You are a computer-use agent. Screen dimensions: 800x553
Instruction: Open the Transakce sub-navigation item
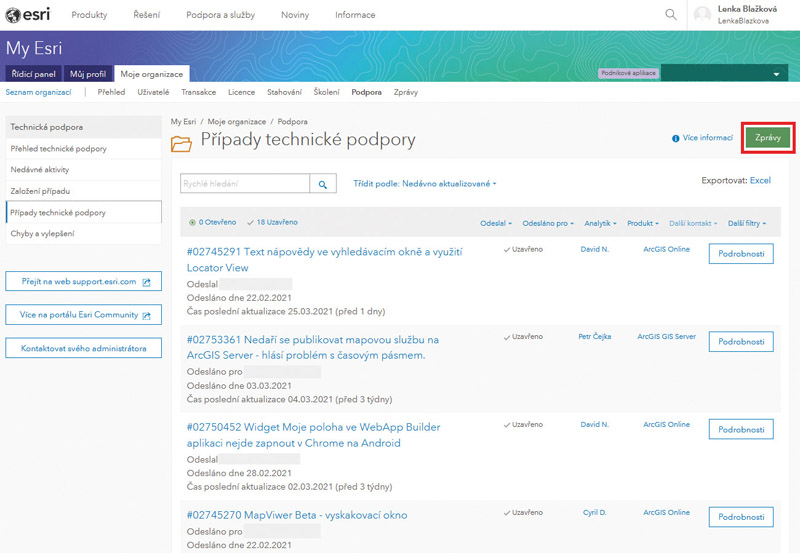(198, 92)
